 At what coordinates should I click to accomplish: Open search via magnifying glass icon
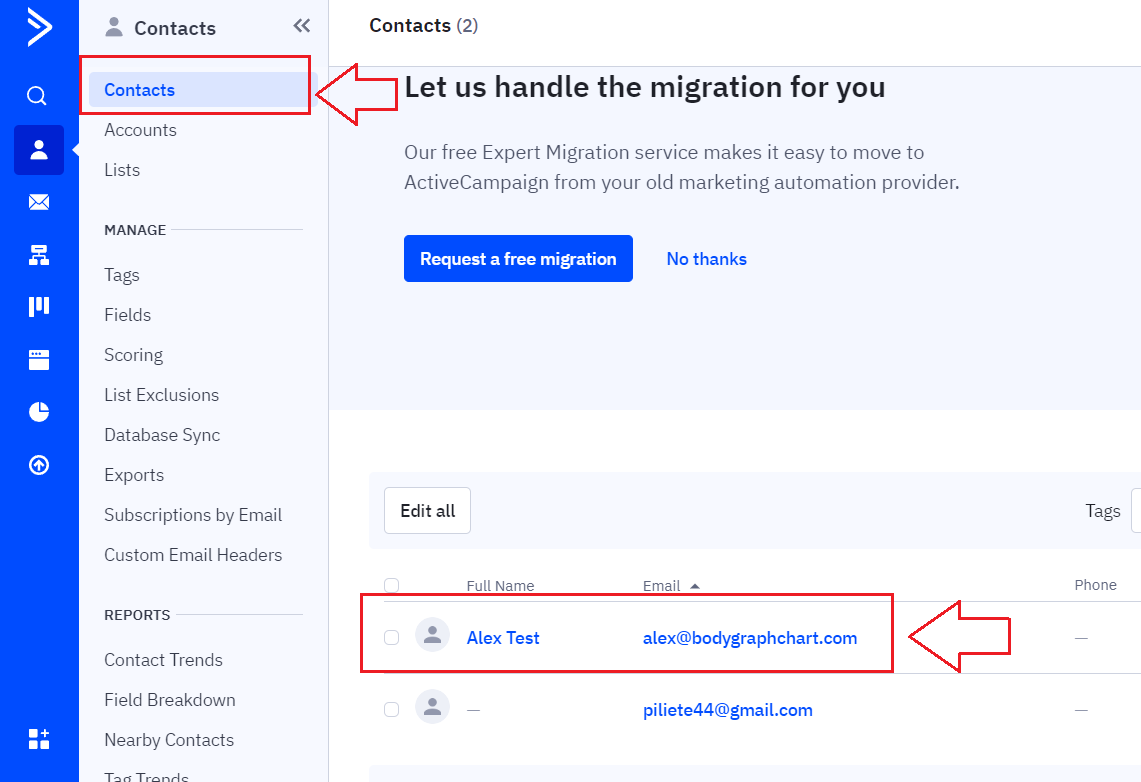point(37,96)
